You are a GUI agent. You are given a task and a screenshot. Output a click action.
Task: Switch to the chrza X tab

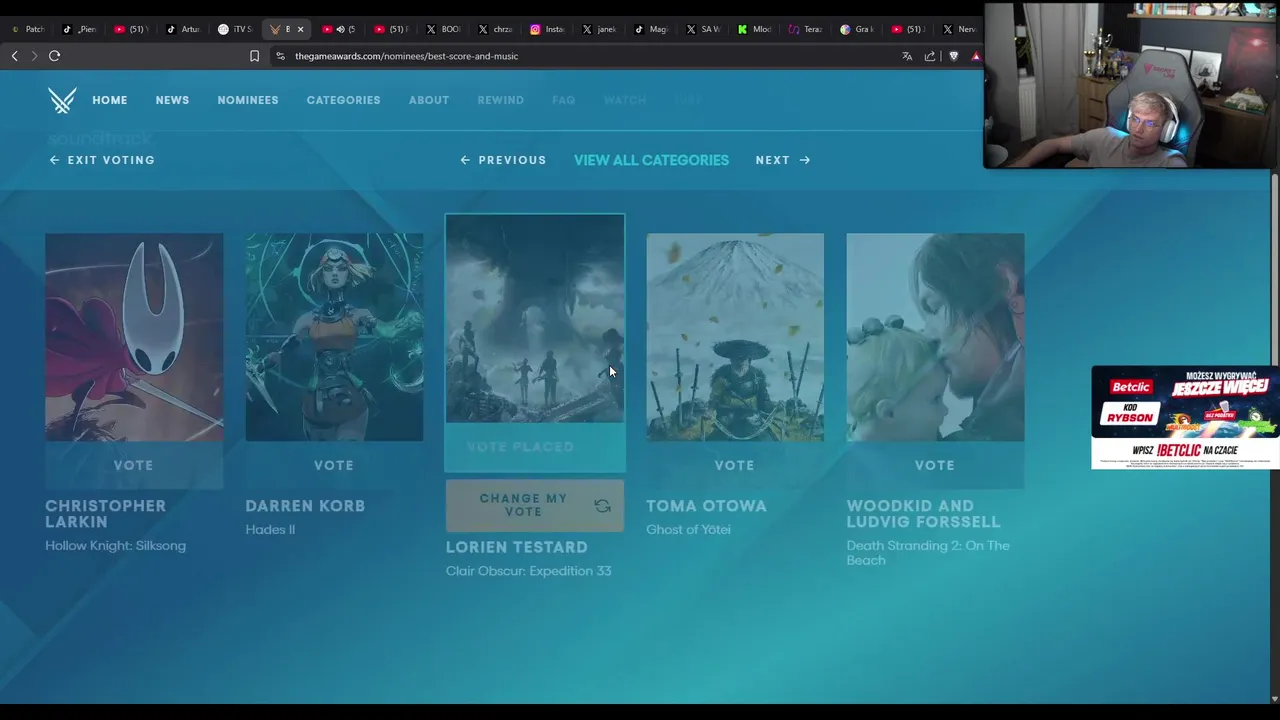[x=495, y=29]
